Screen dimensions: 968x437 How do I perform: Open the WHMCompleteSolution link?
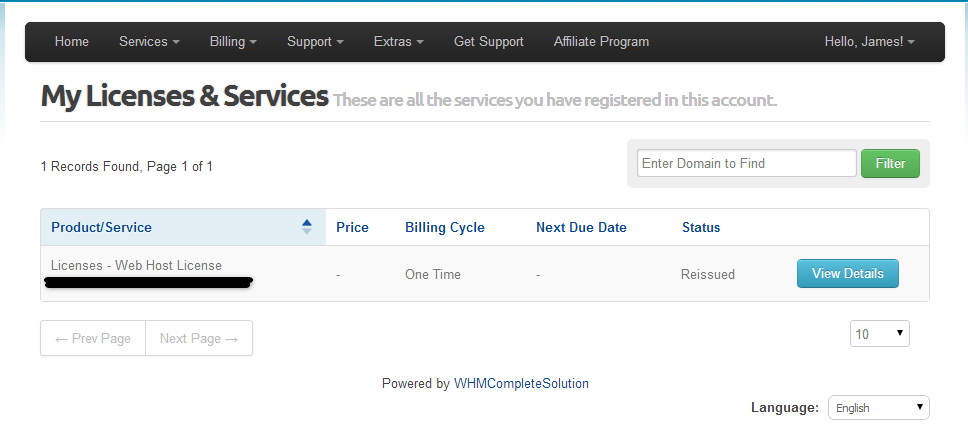(521, 383)
